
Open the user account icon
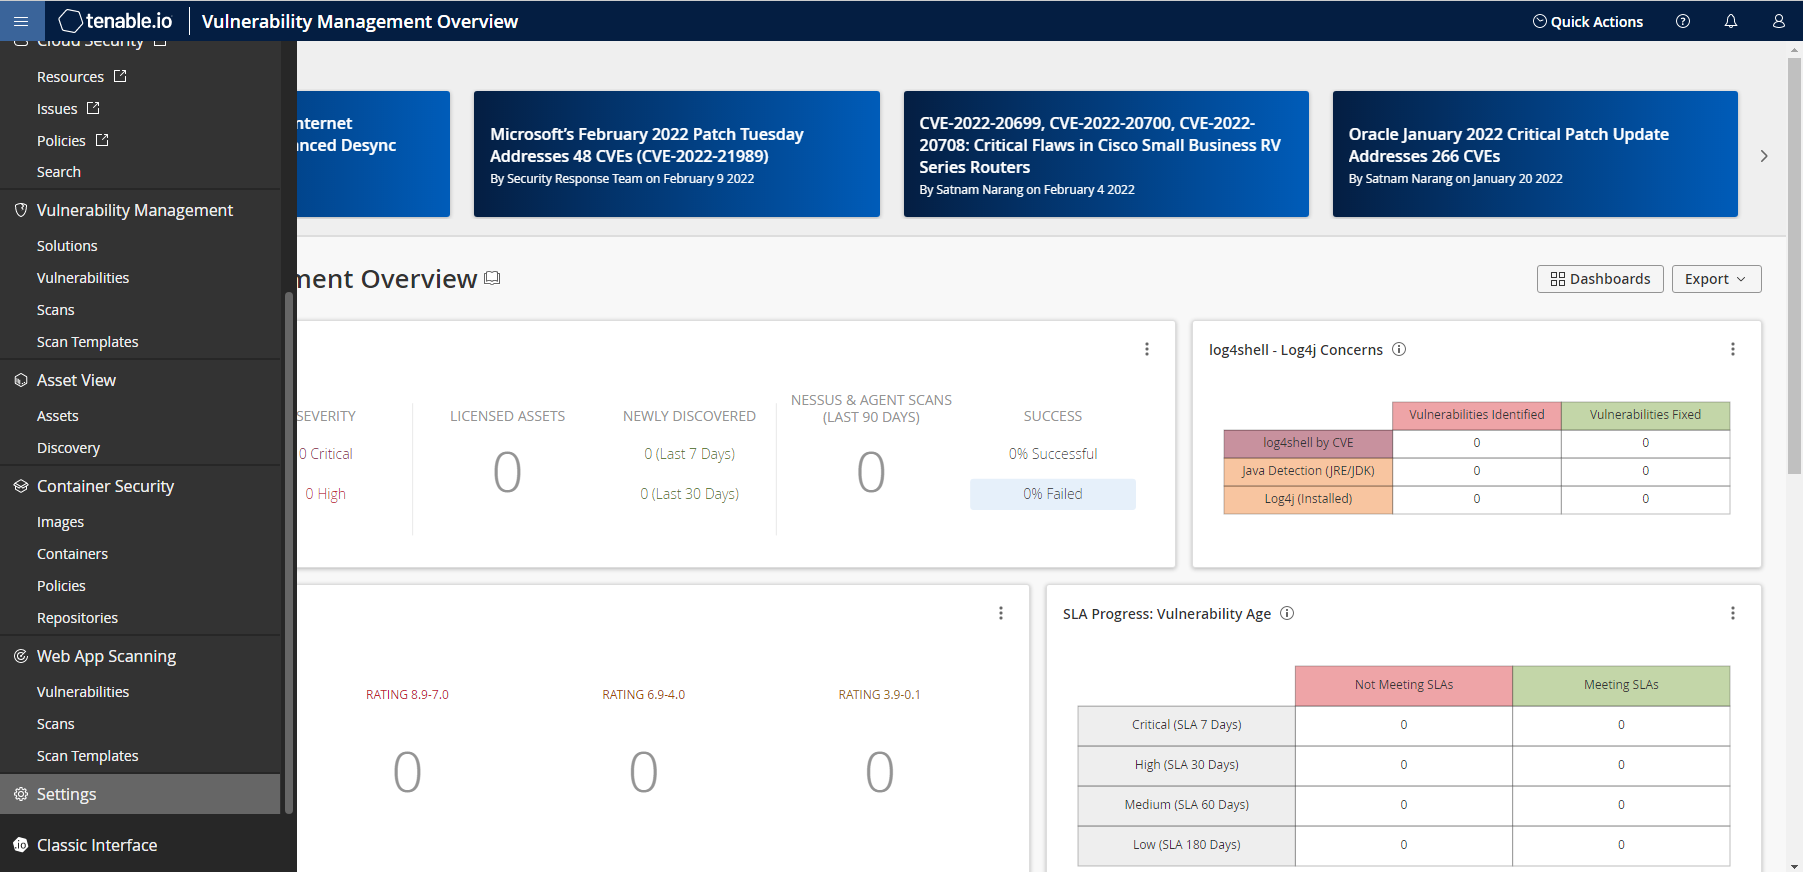coord(1779,21)
